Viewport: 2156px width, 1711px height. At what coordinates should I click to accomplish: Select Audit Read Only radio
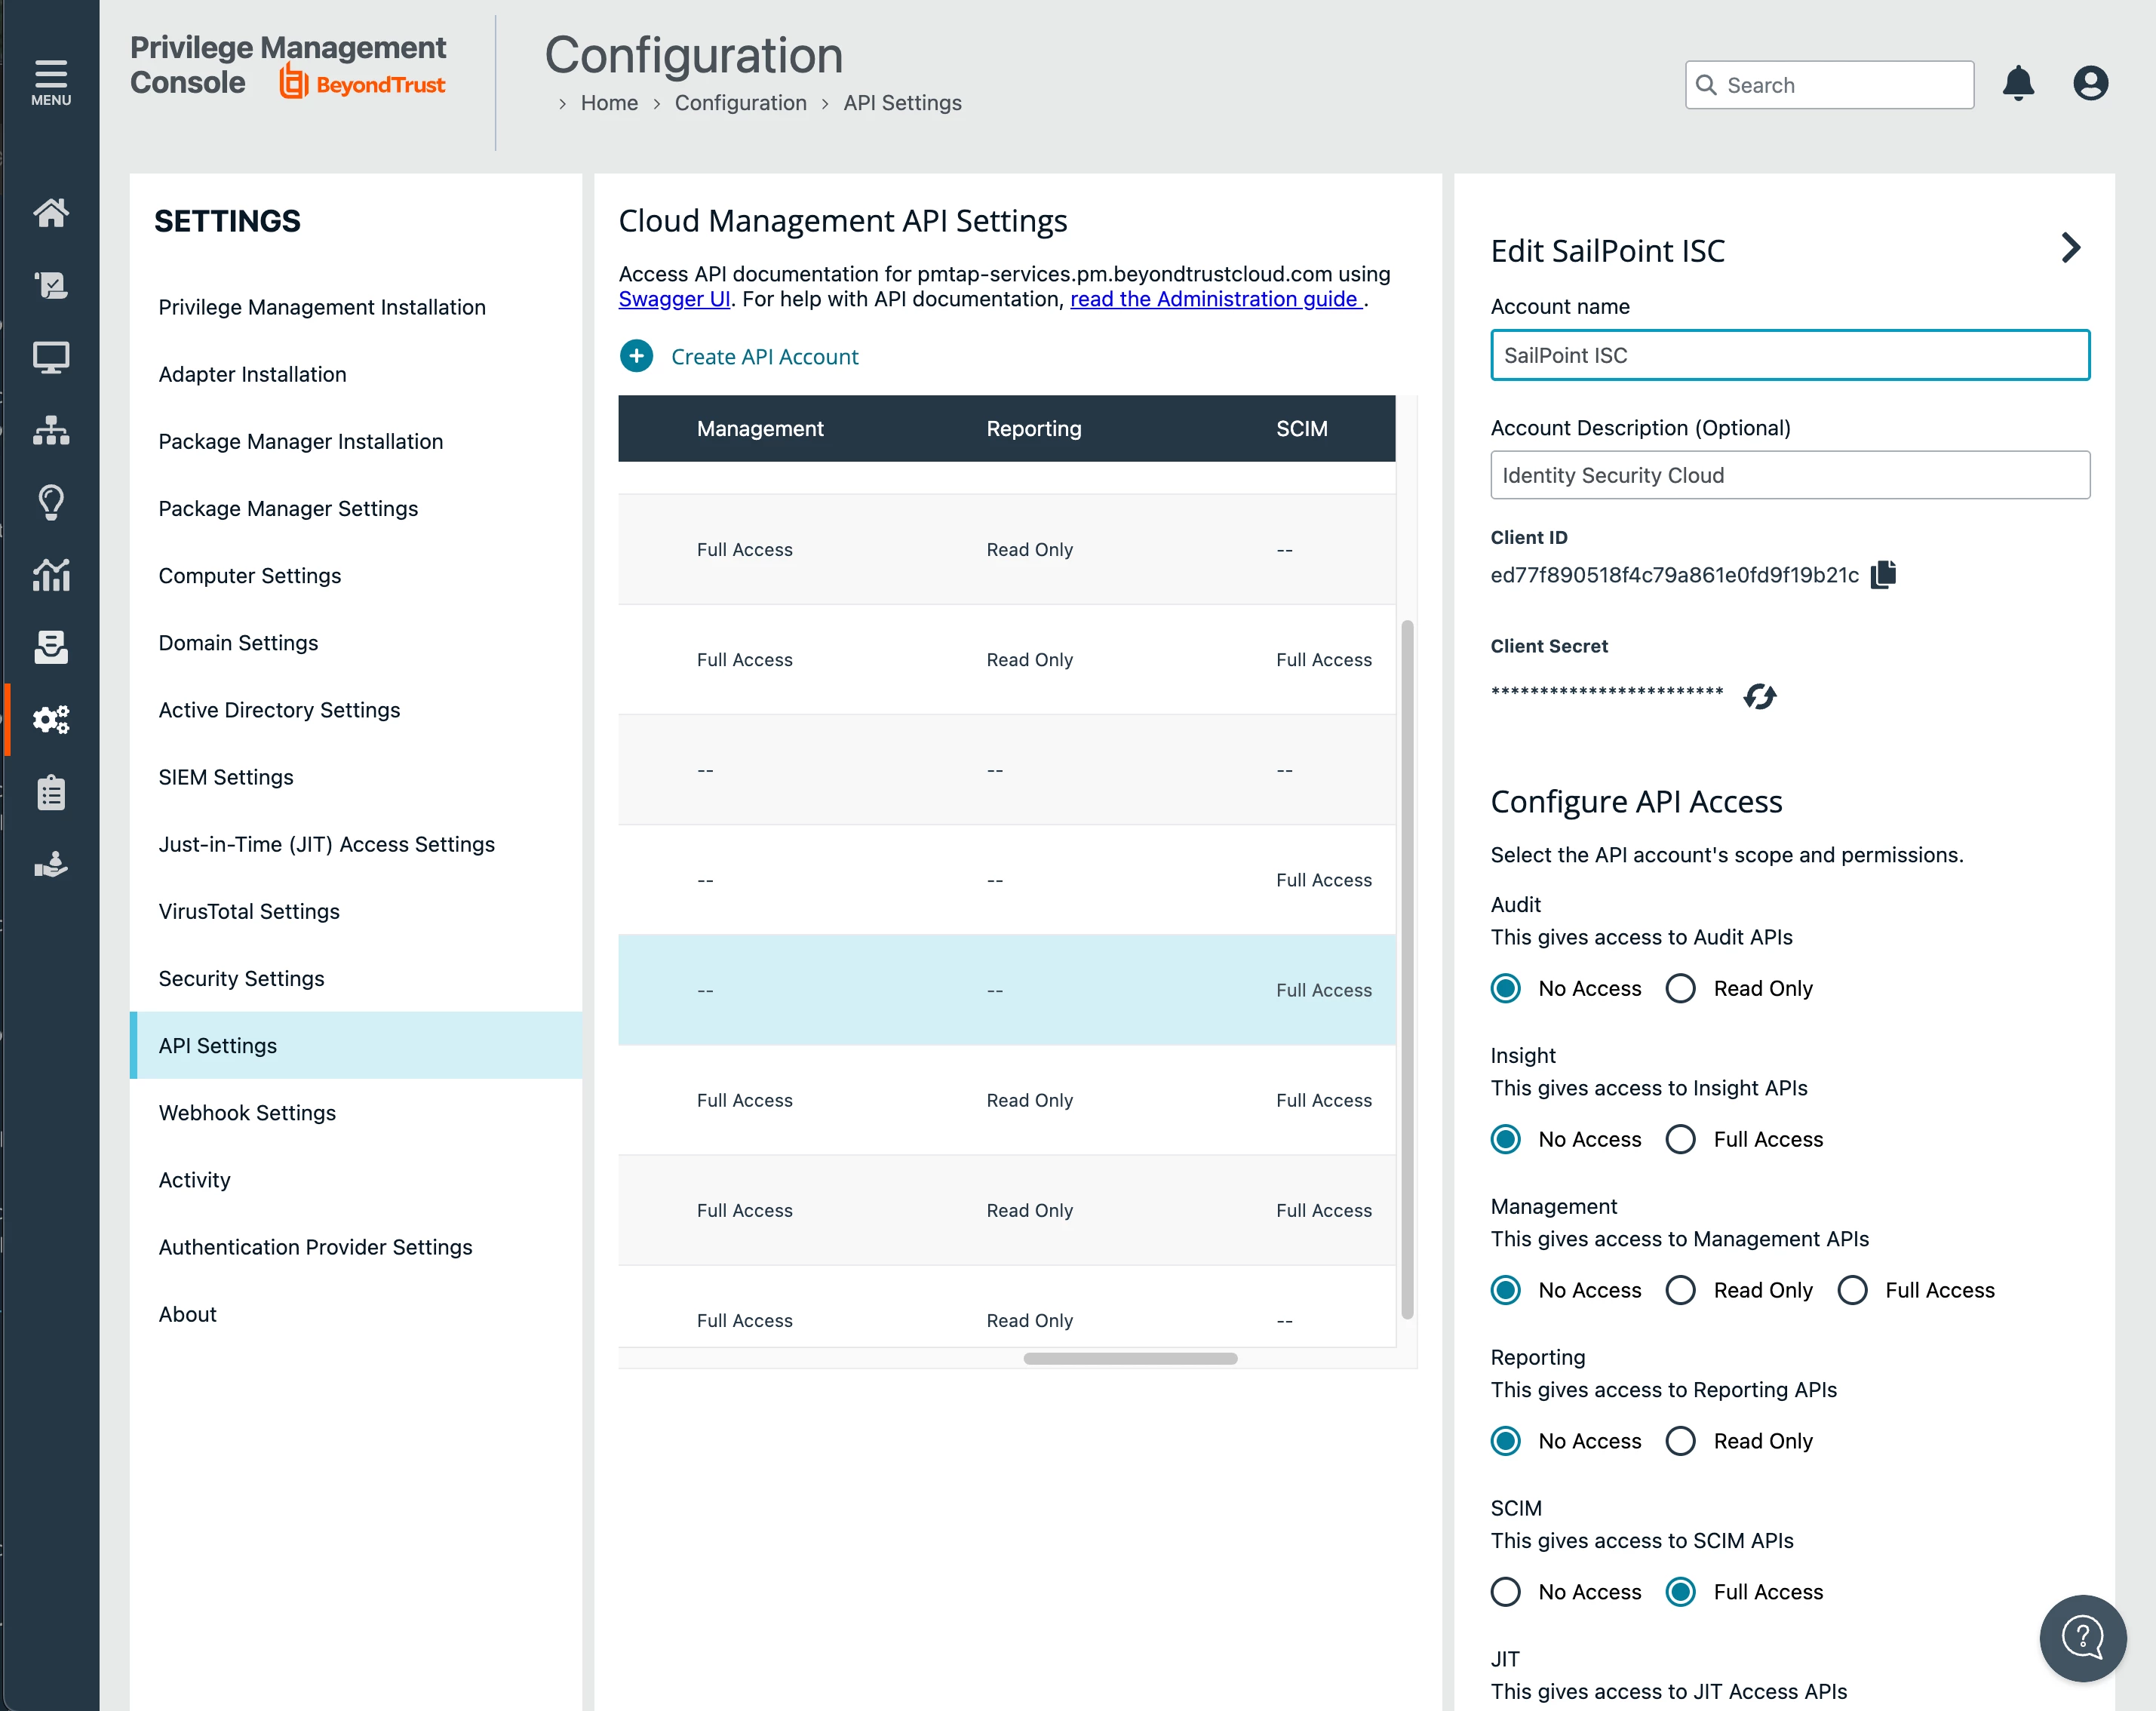pos(1681,988)
